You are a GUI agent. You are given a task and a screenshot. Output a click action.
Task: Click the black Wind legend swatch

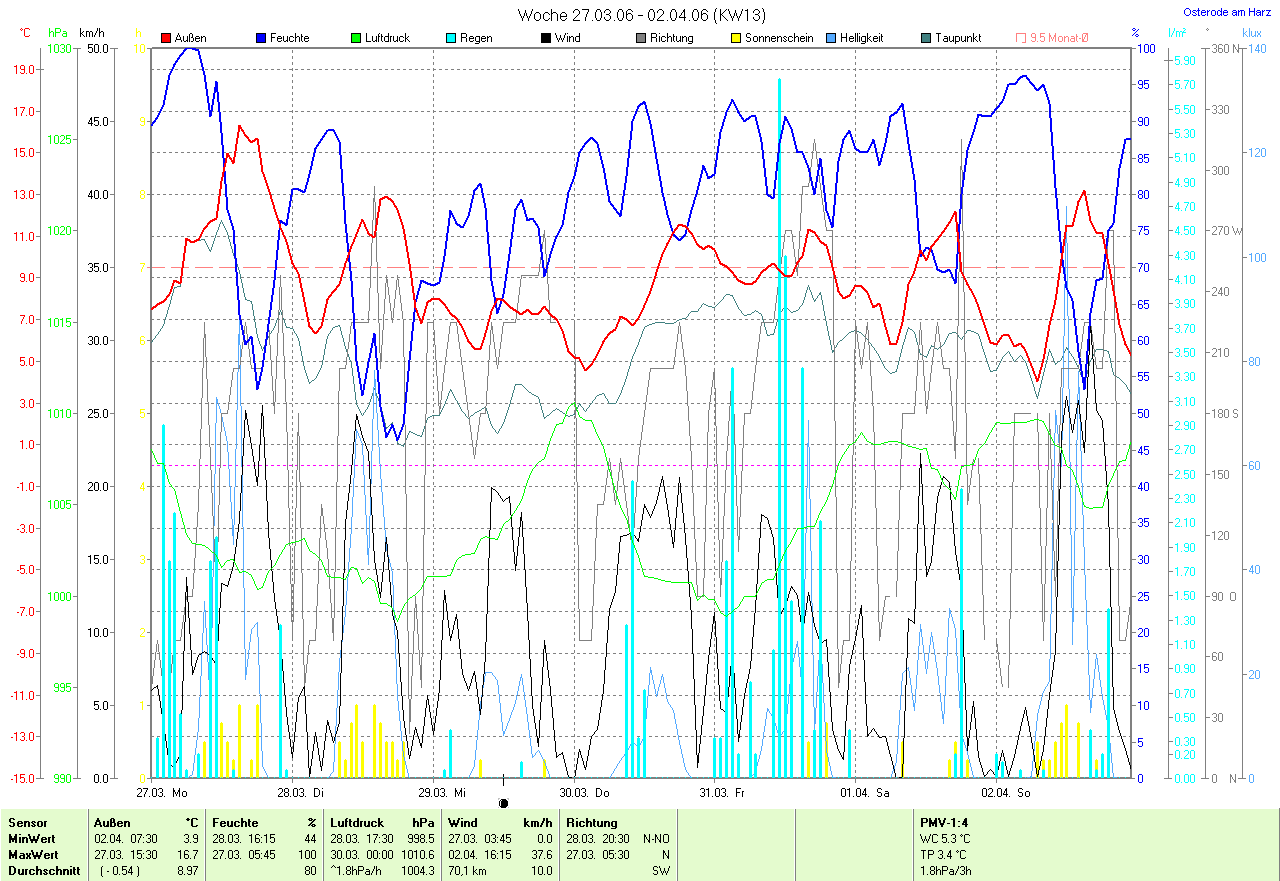(x=546, y=38)
